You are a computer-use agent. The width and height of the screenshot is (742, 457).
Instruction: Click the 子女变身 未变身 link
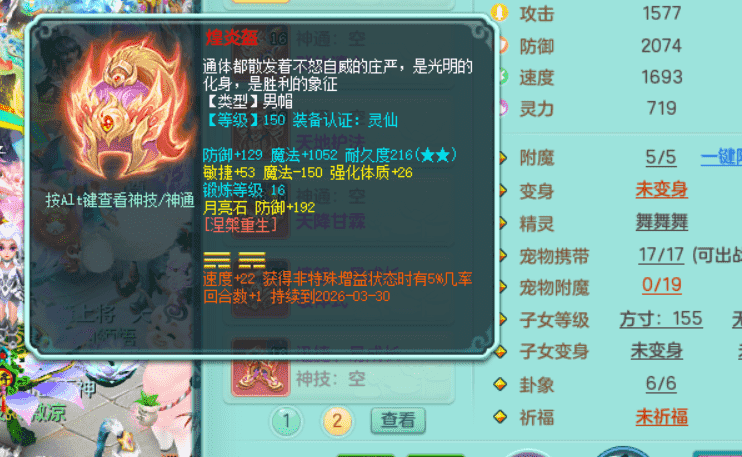(656, 351)
